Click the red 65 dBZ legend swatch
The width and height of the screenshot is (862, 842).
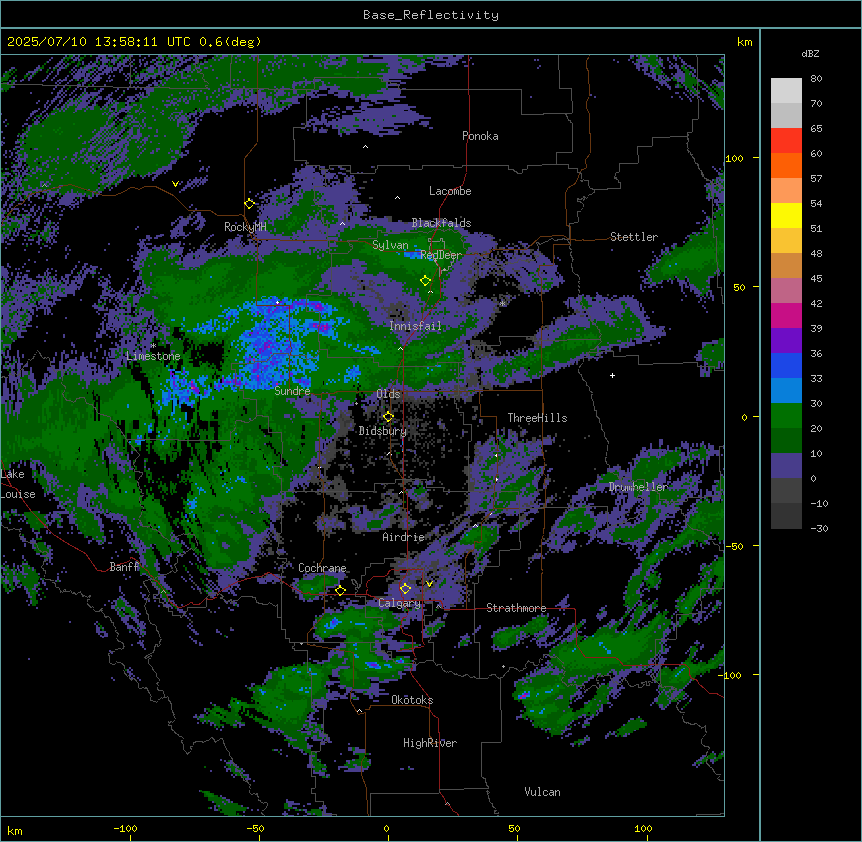click(x=786, y=140)
